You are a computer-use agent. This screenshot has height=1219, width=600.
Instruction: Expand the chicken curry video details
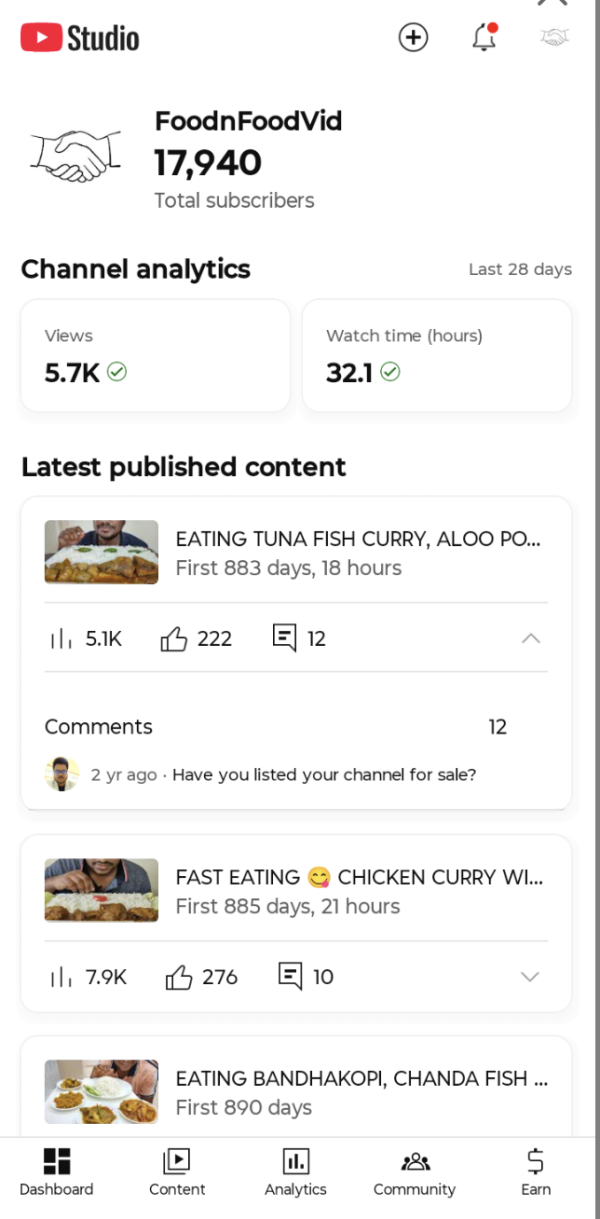coord(531,977)
